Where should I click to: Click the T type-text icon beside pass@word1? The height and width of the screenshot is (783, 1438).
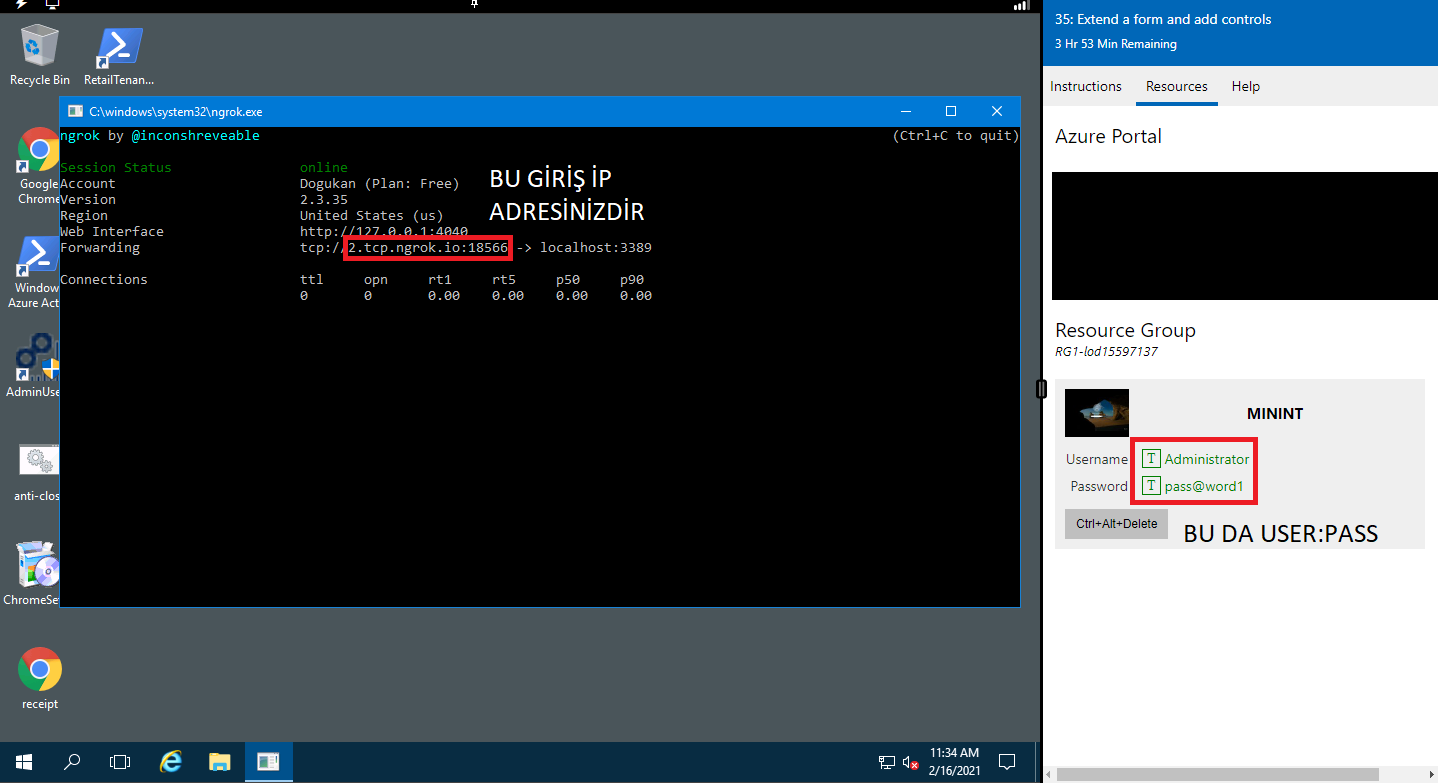[1151, 486]
